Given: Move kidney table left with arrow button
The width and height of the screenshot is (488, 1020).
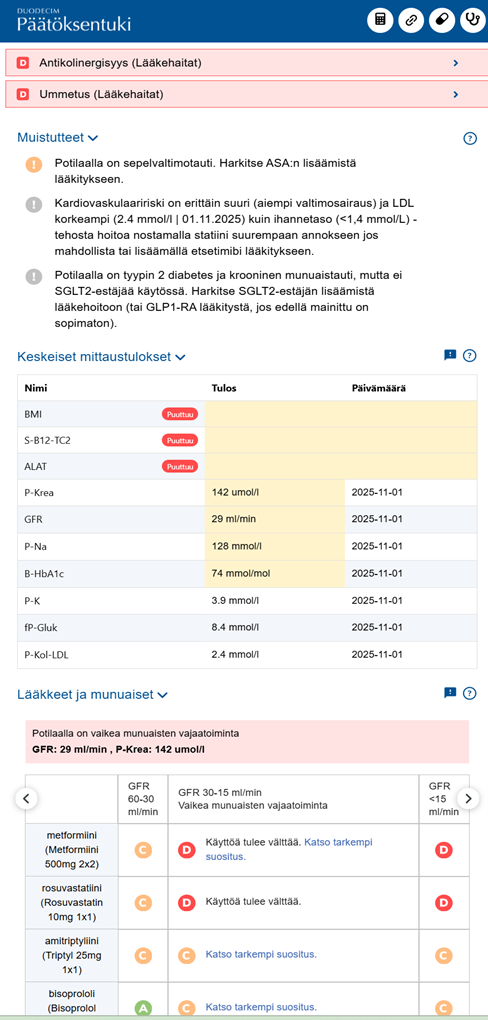Looking at the screenshot, I should (26, 798).
